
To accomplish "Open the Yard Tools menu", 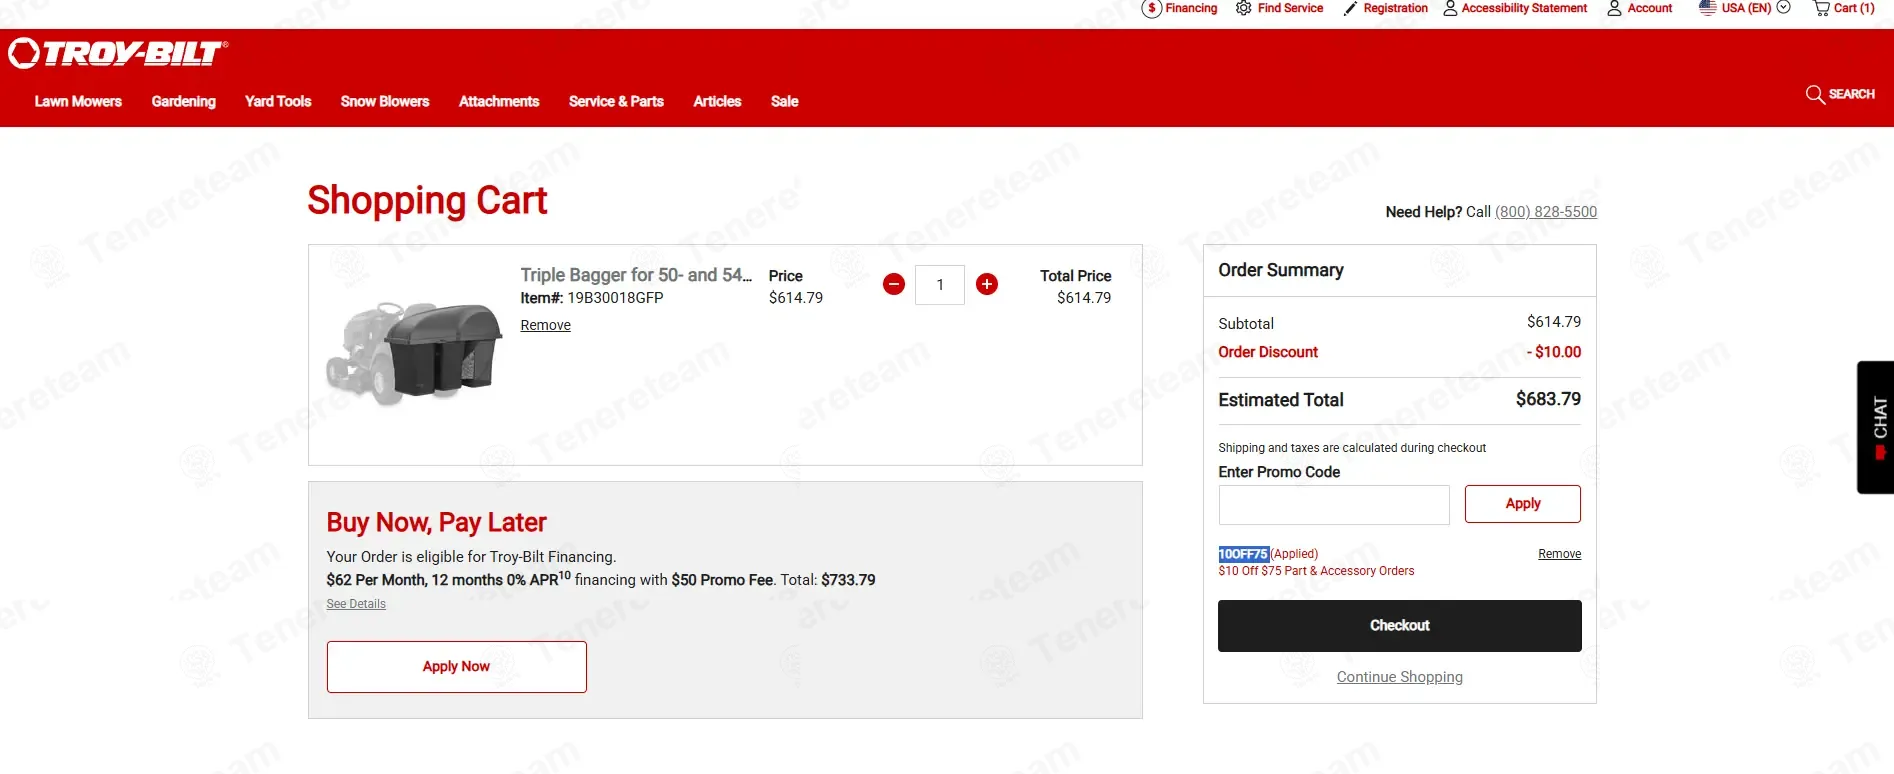I will tap(278, 101).
